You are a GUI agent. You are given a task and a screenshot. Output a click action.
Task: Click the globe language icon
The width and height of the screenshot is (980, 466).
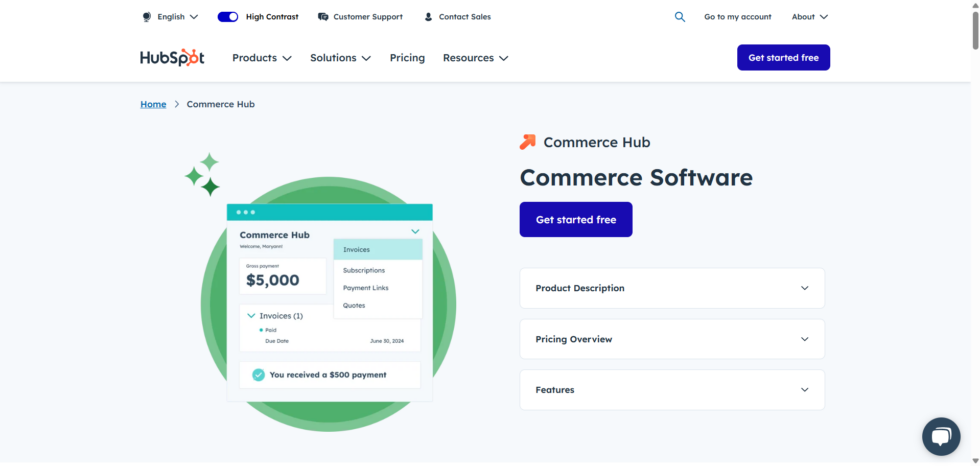click(x=147, y=17)
